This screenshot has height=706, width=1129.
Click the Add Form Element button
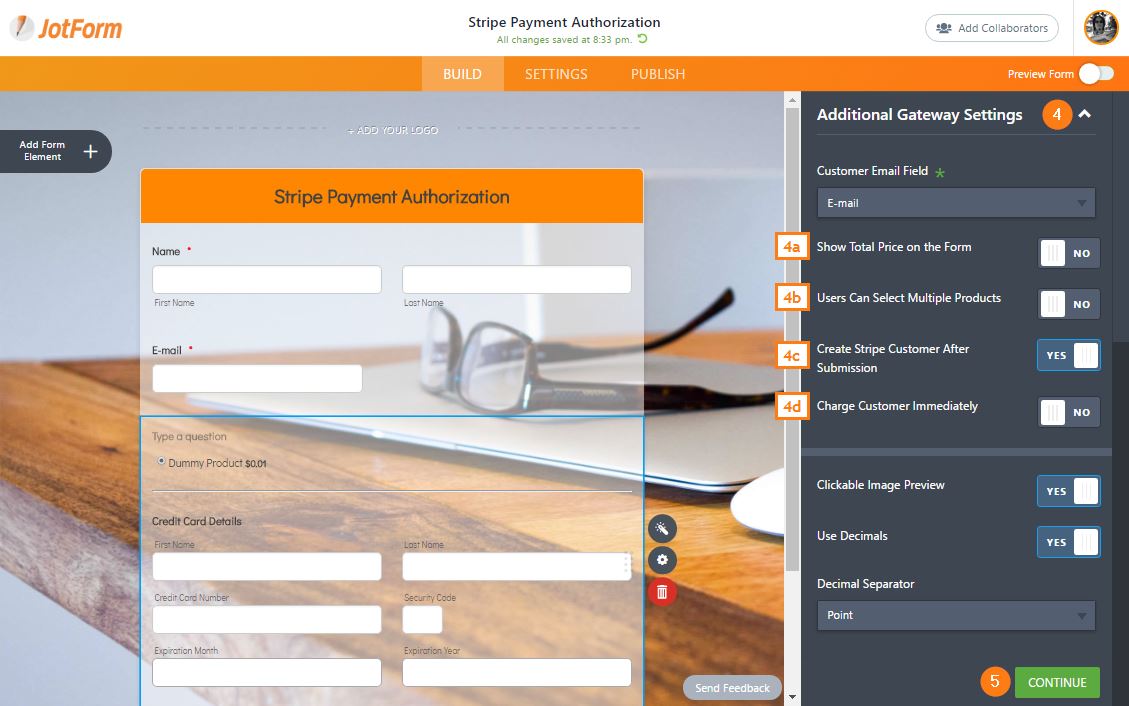click(56, 151)
